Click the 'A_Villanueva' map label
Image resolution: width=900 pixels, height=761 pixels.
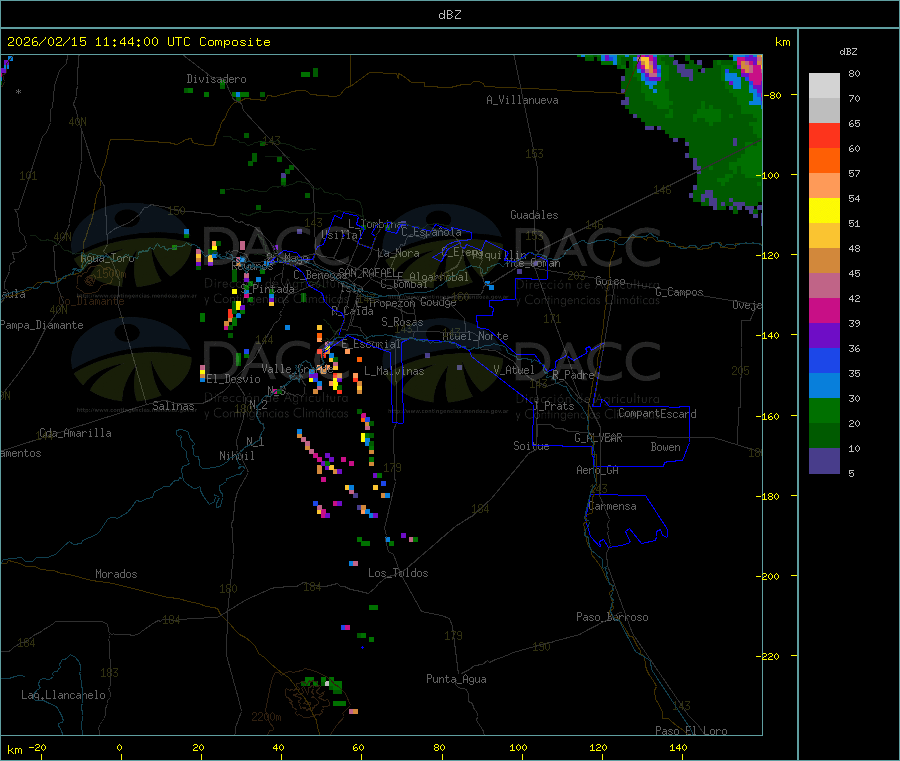[x=522, y=100]
